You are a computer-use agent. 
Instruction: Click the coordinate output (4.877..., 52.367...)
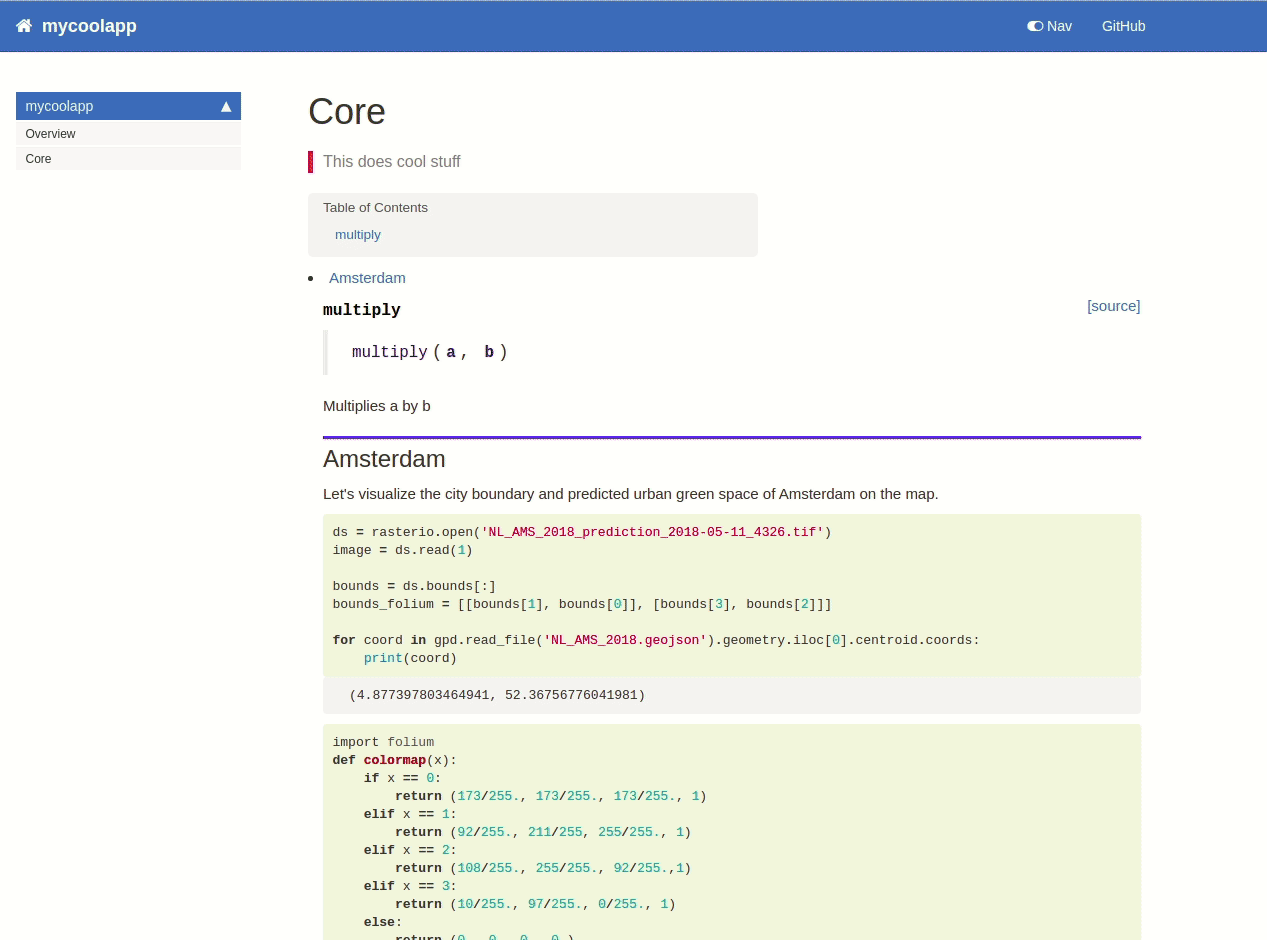pos(497,695)
